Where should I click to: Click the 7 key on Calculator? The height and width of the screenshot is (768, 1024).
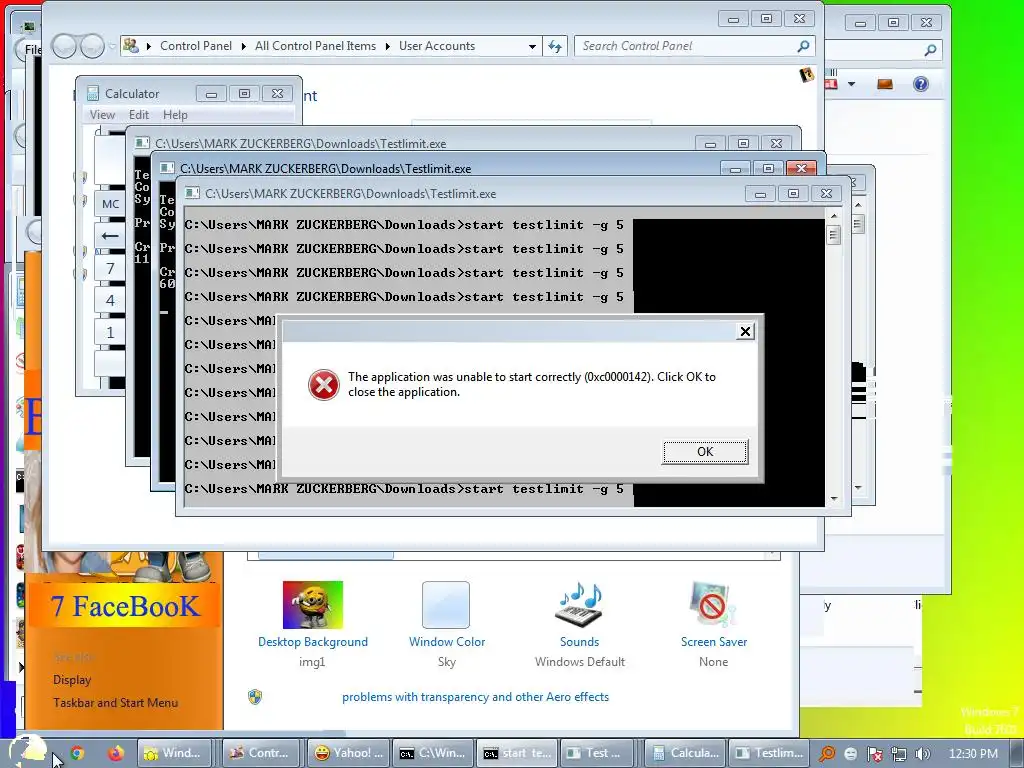point(110,268)
